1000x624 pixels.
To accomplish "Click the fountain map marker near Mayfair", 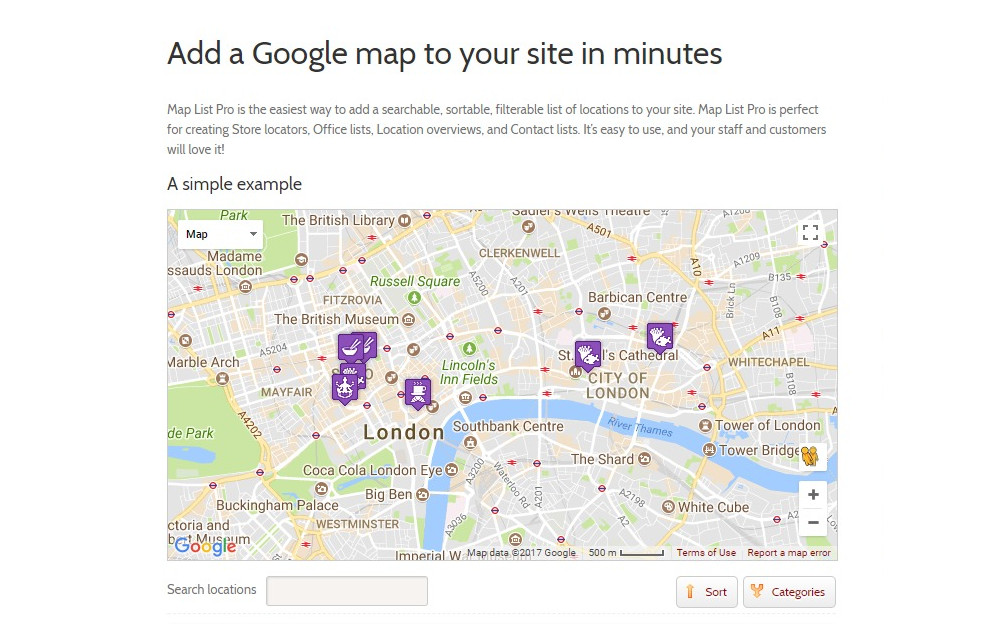I will [x=344, y=387].
